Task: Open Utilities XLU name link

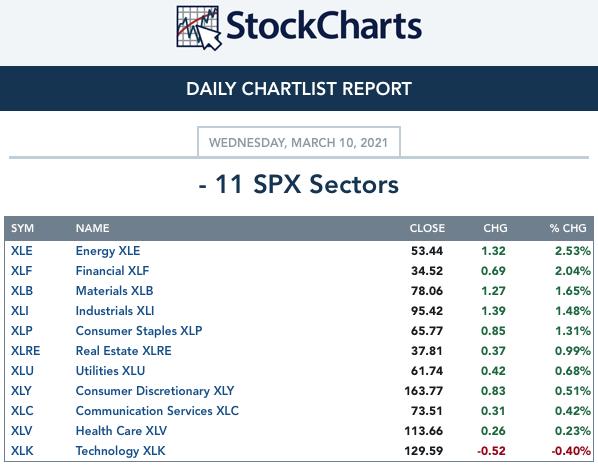Action: tap(110, 371)
